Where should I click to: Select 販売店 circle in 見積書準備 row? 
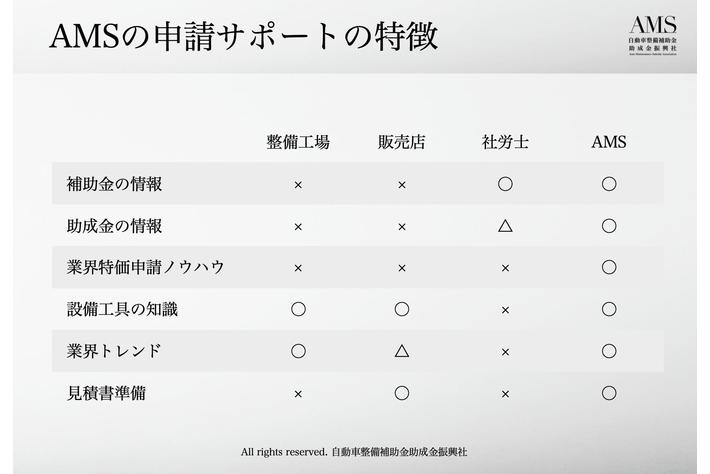click(401, 393)
